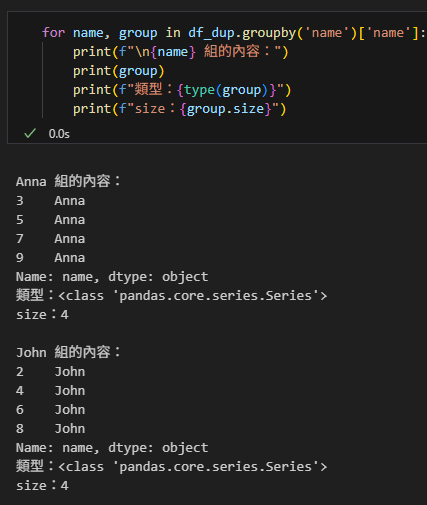Click 'size：4' in the Anna output
This screenshot has height=505, width=427.
pos(42,315)
